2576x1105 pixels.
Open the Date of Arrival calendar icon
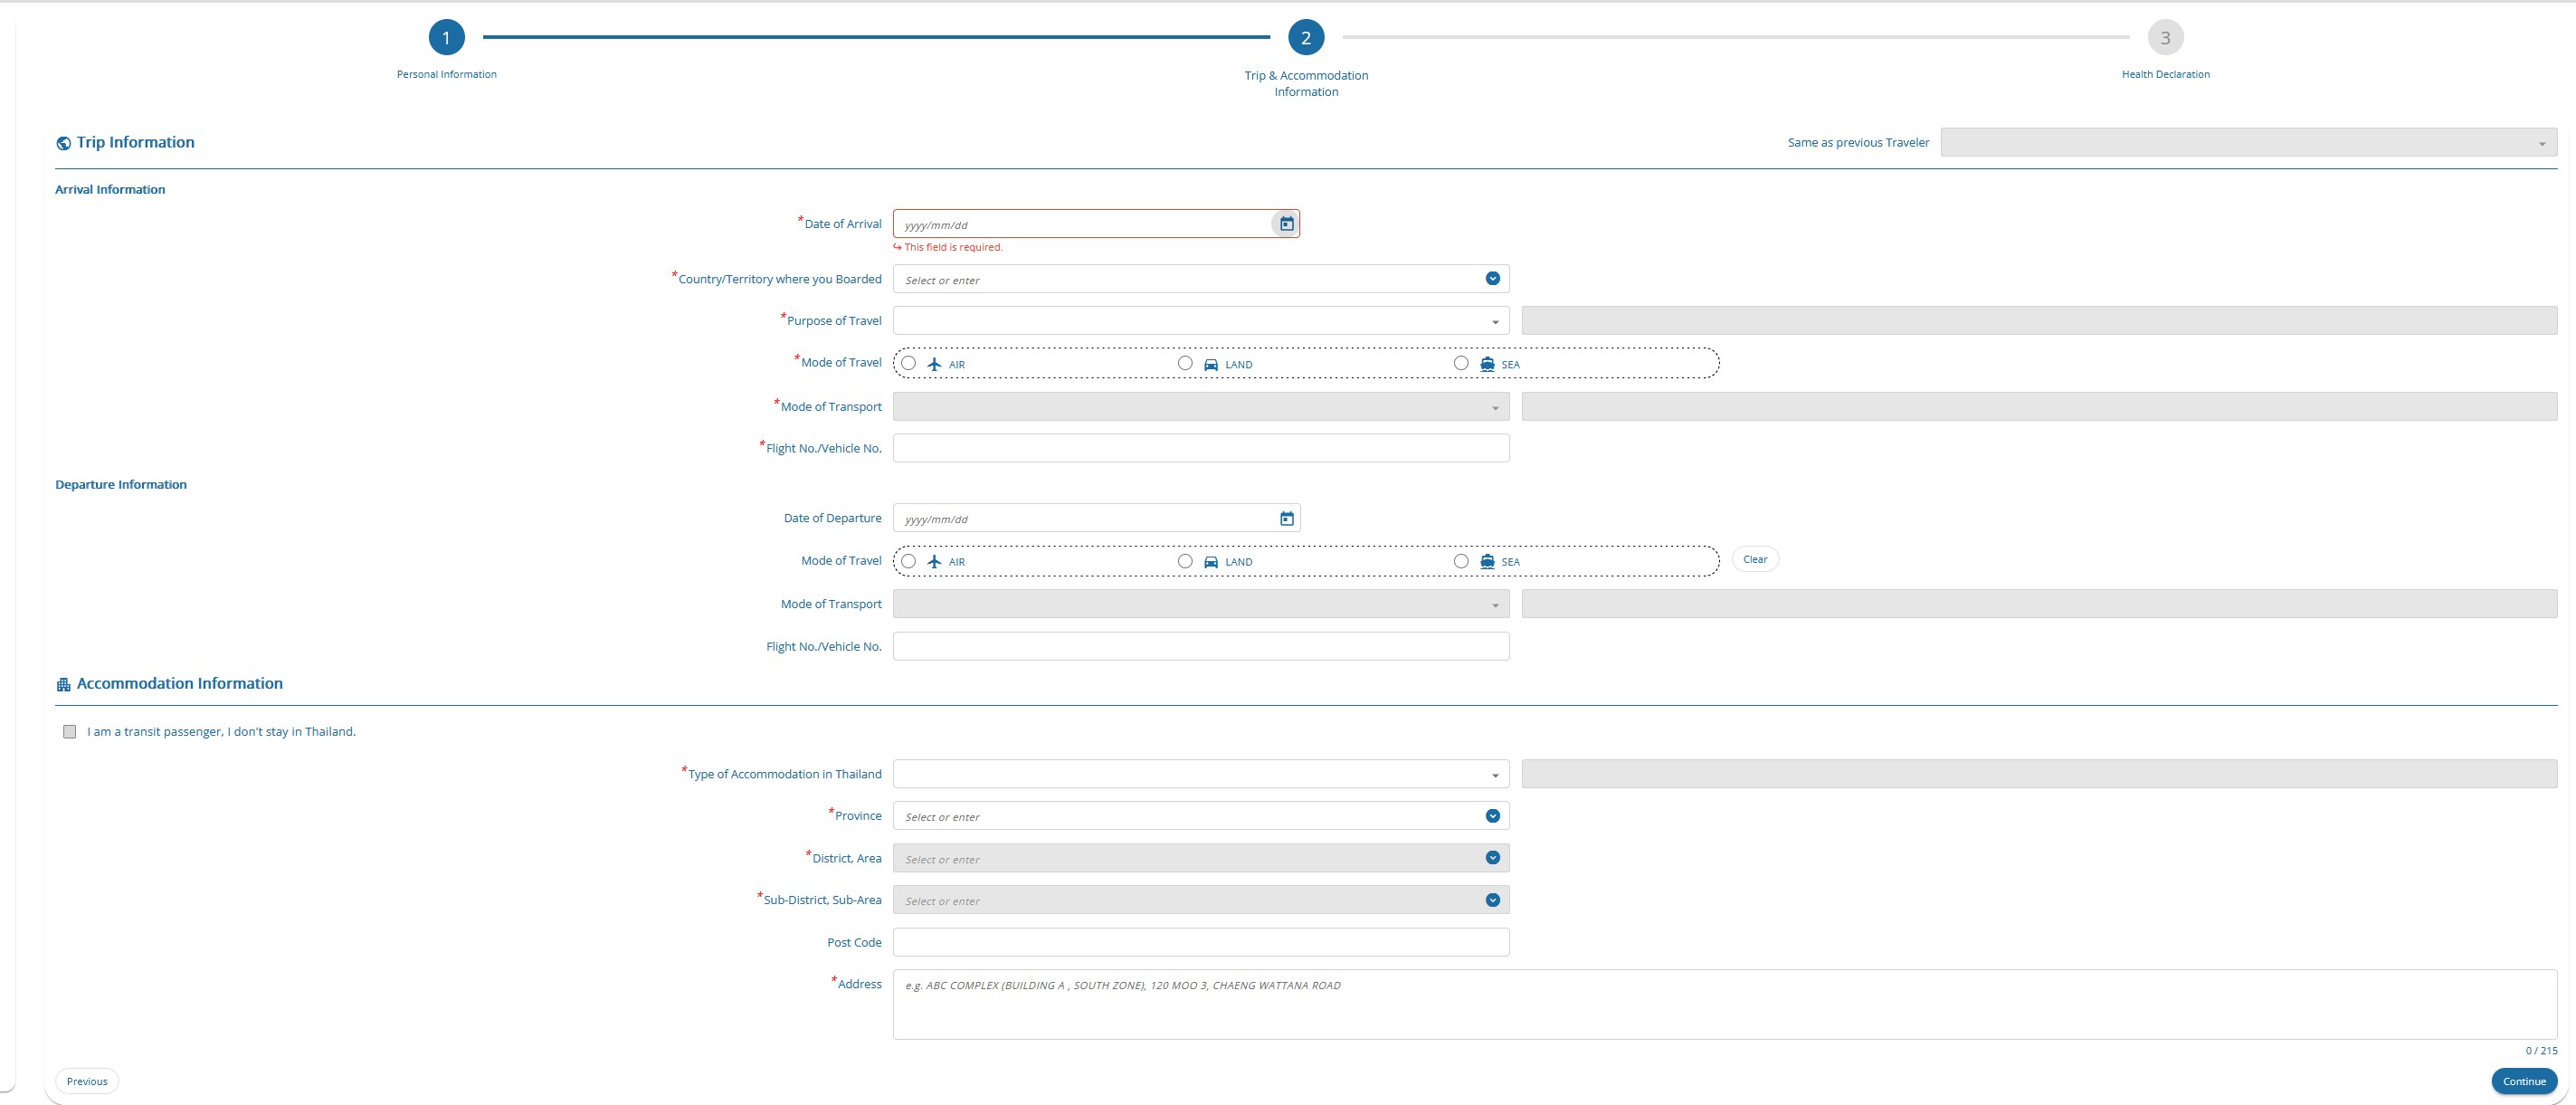(x=1286, y=224)
